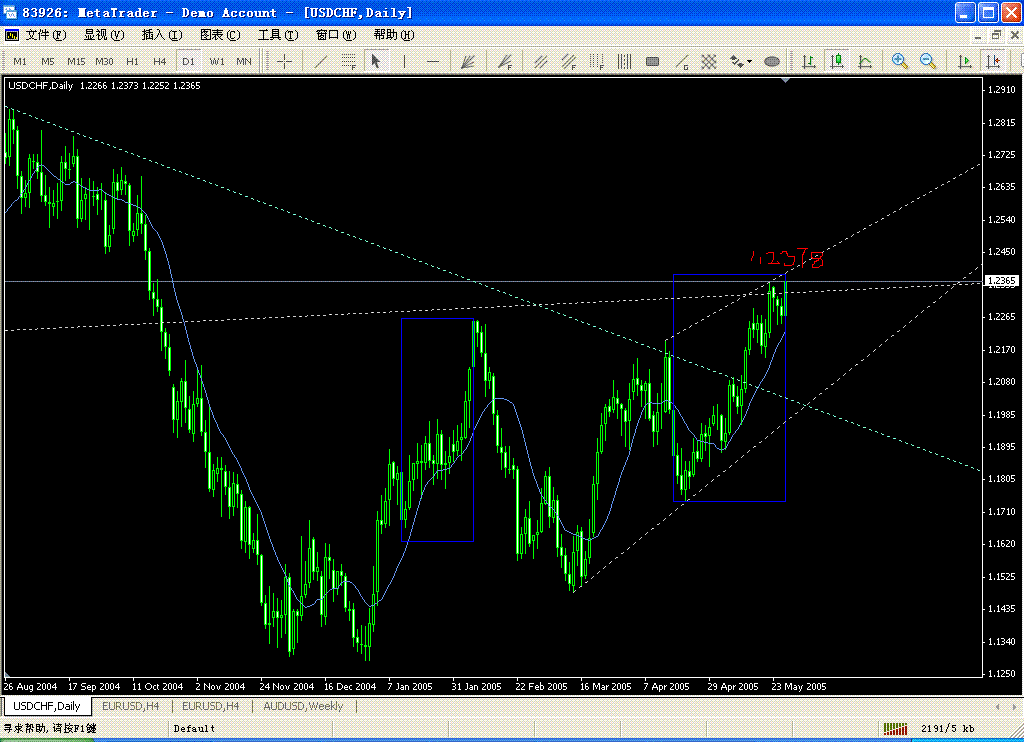Screen dimensions: 1024x742
Task: Select the Horizontal Line tool
Action: point(432,61)
